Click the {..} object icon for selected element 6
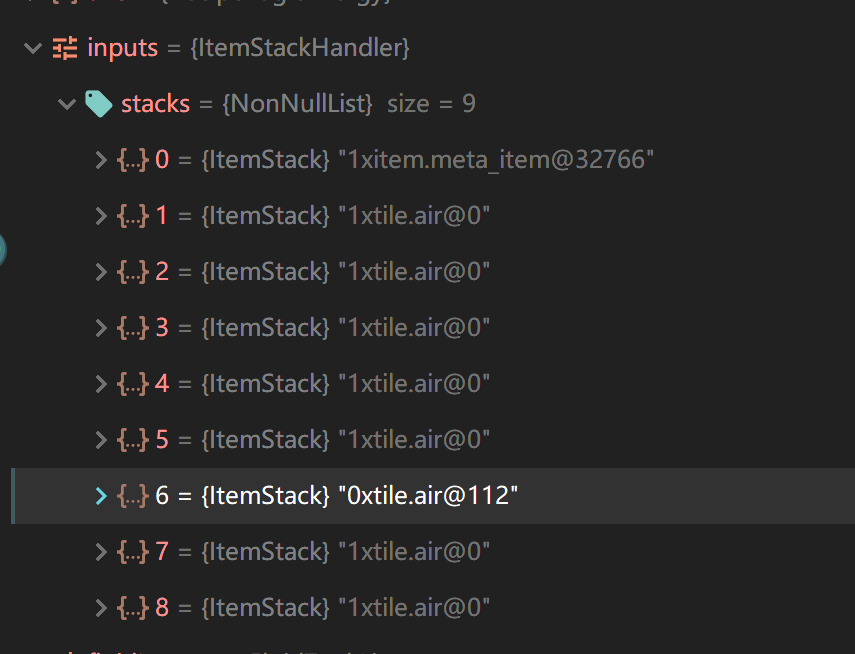Image resolution: width=855 pixels, height=654 pixels. click(x=132, y=495)
